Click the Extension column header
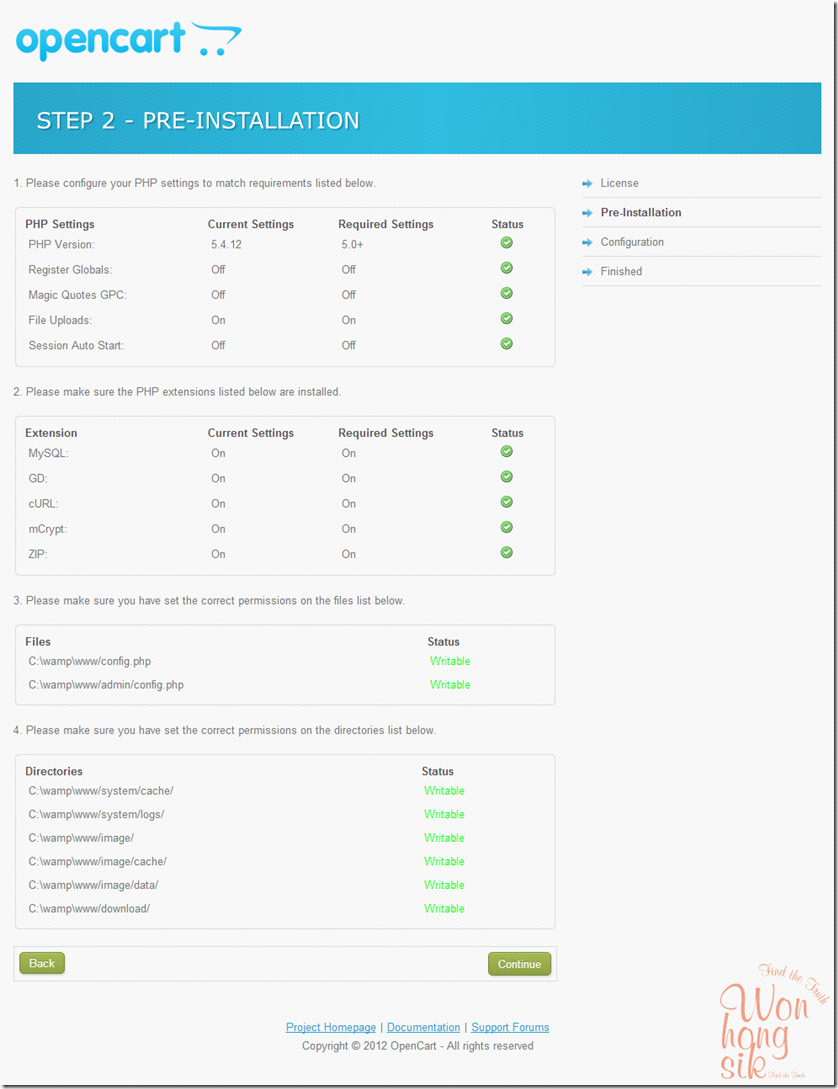 (x=51, y=433)
